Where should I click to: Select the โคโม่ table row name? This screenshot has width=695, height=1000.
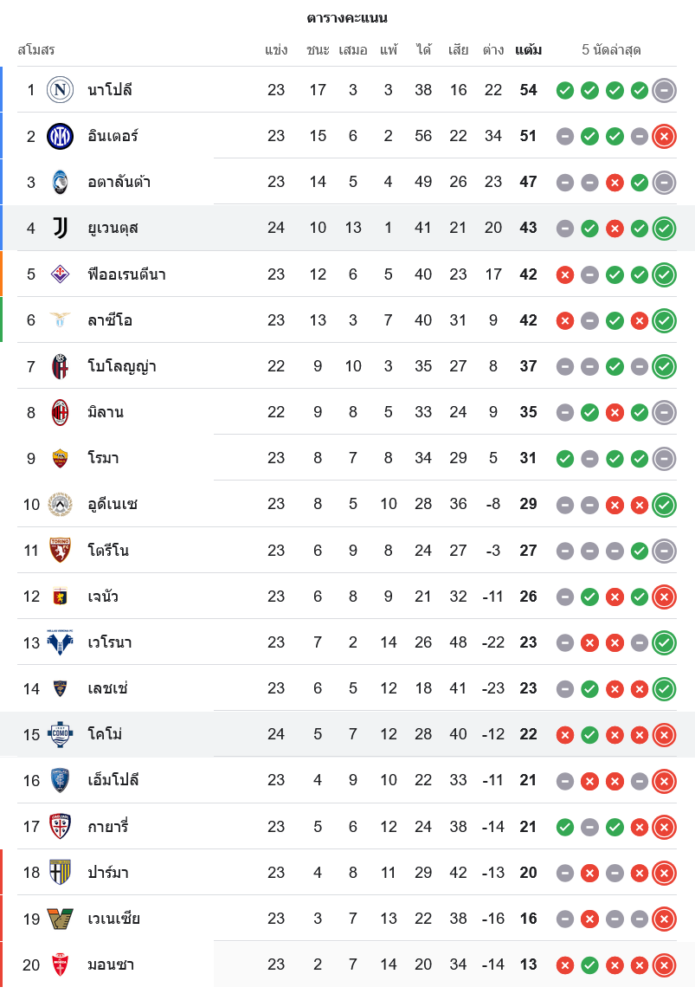click(105, 734)
